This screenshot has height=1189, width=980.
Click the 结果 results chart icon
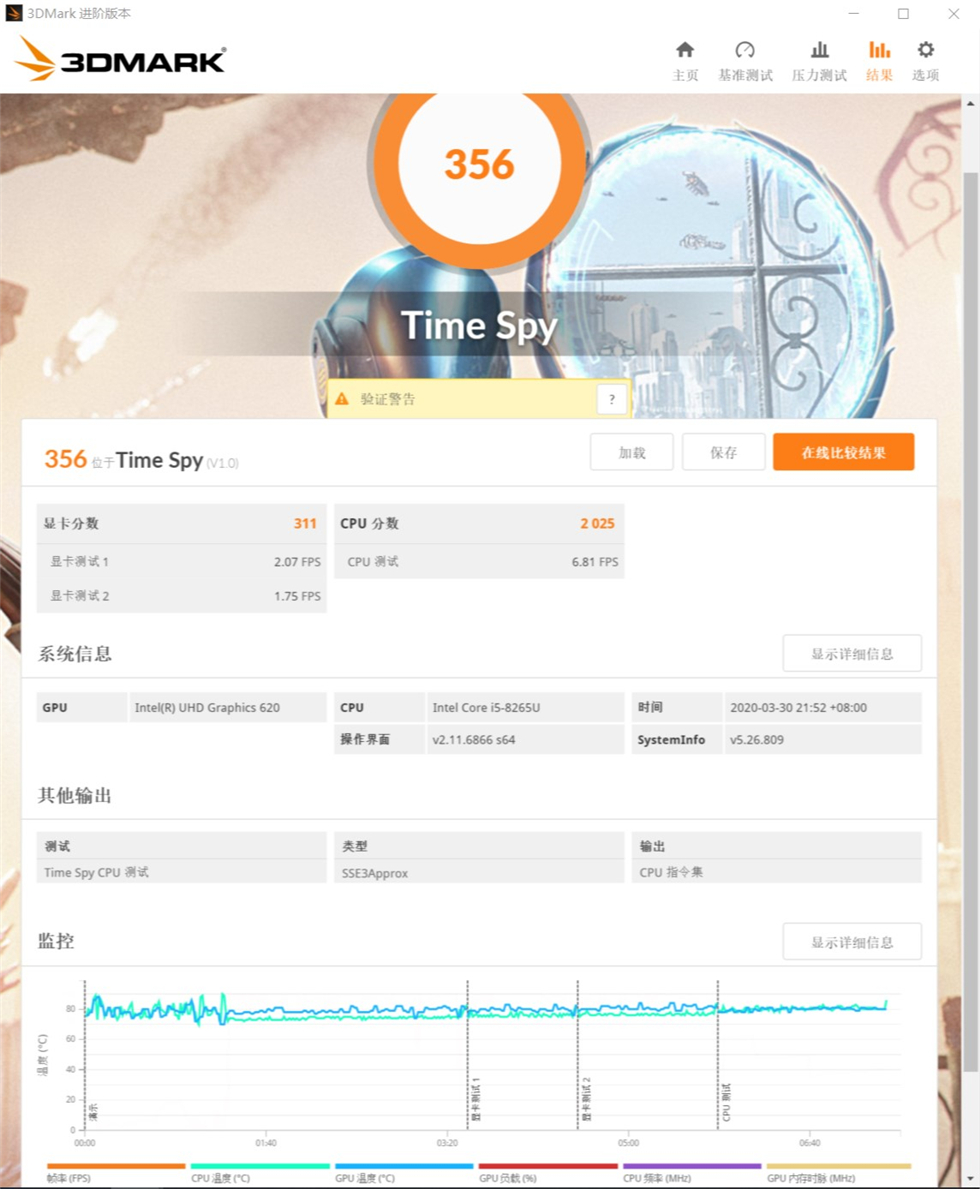click(x=878, y=49)
